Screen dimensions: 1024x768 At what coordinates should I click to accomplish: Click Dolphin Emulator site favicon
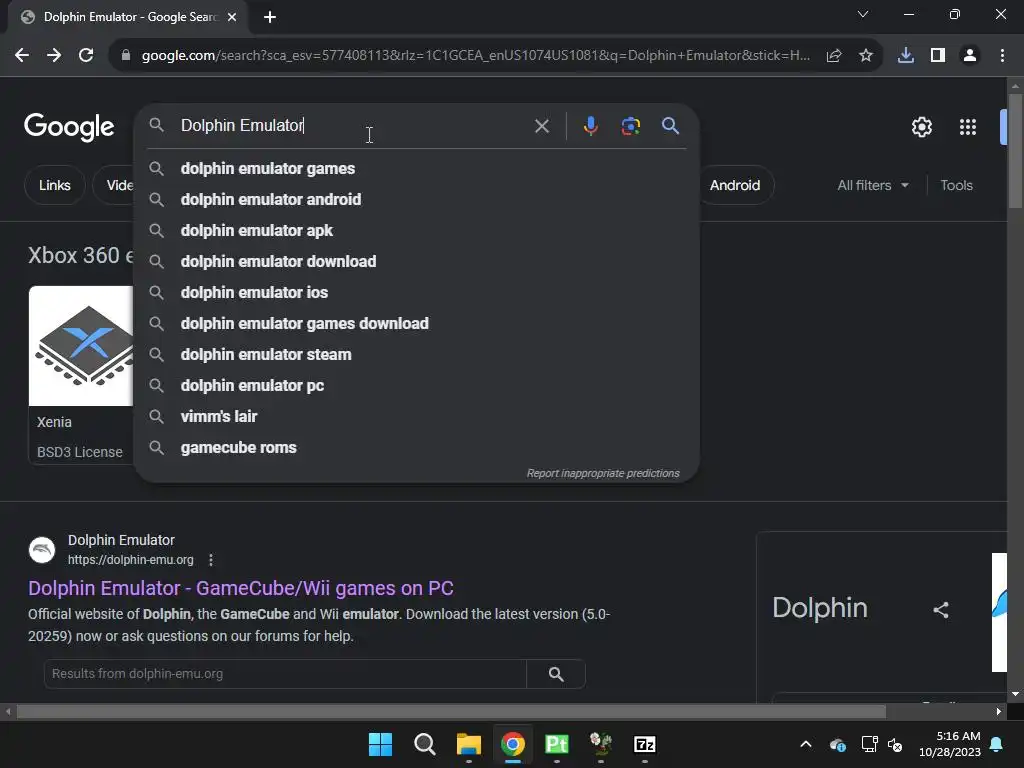tap(42, 550)
